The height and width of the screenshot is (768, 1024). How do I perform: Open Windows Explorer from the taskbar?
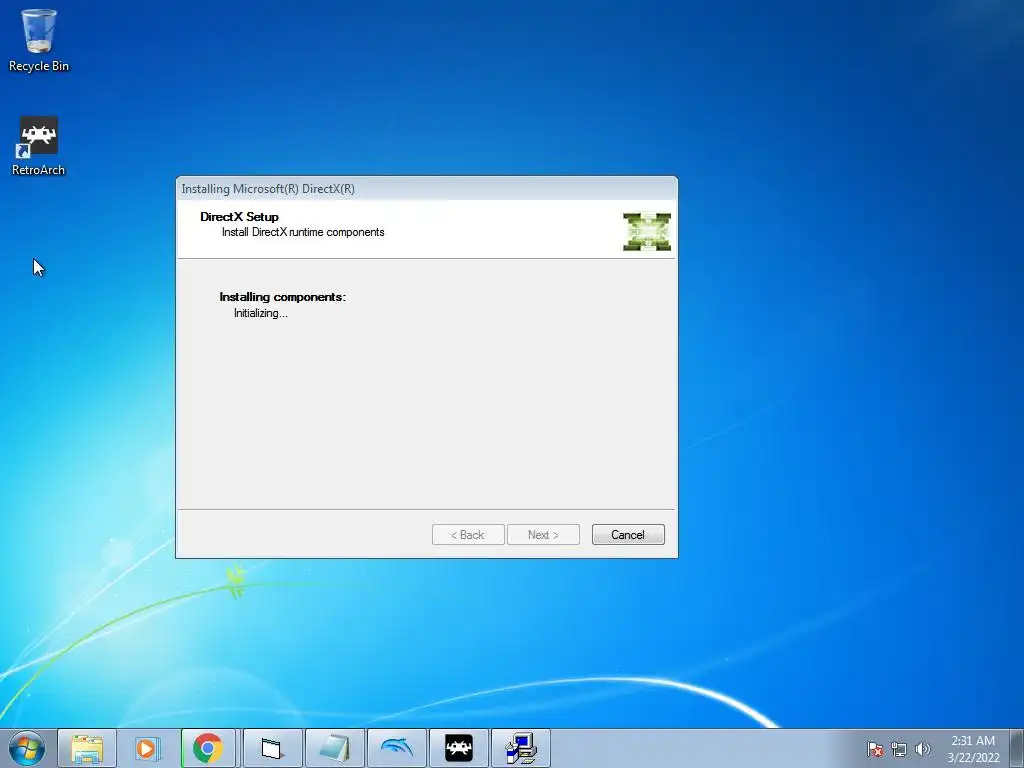point(87,748)
